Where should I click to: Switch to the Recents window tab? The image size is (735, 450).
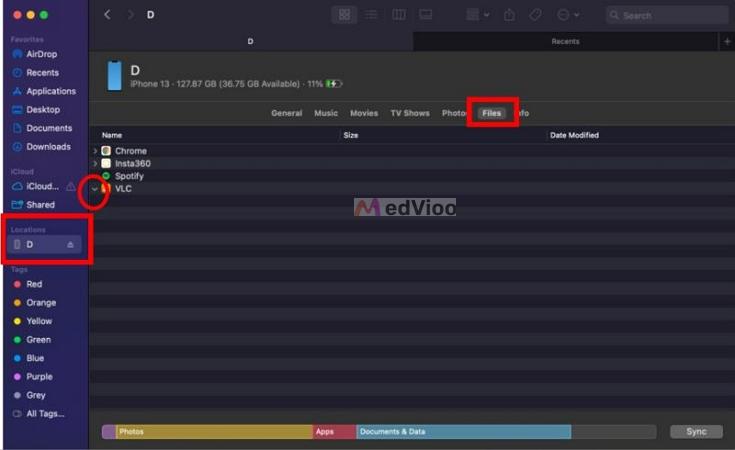click(565, 42)
